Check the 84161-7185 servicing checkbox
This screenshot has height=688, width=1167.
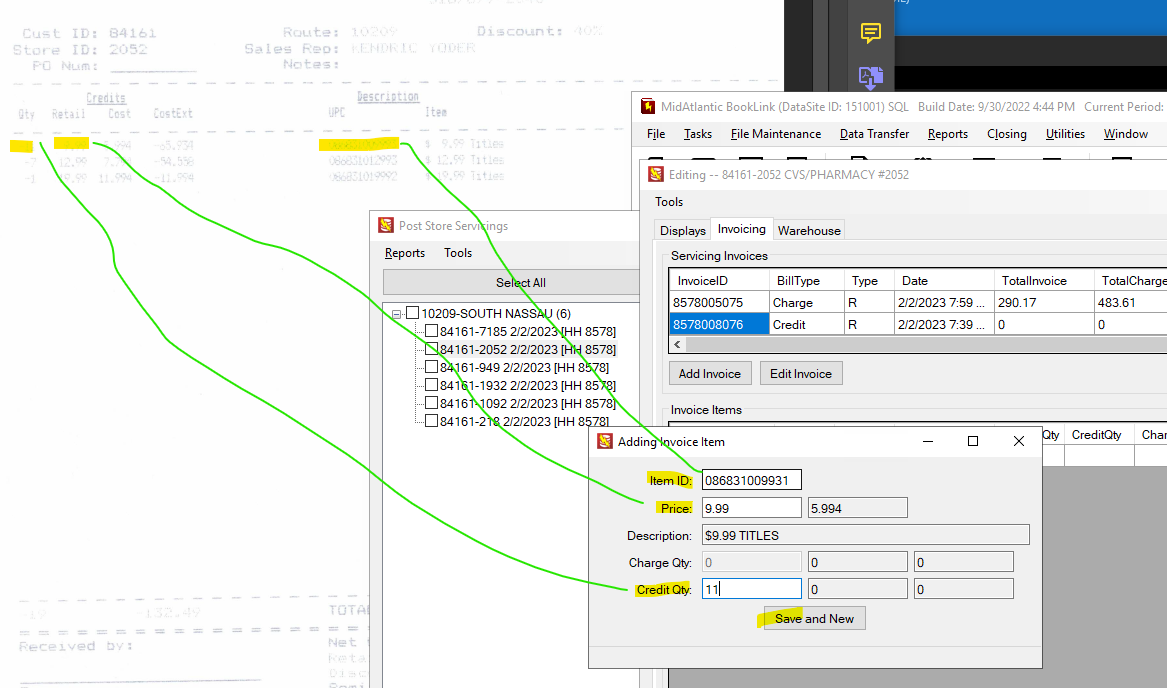tap(431, 331)
